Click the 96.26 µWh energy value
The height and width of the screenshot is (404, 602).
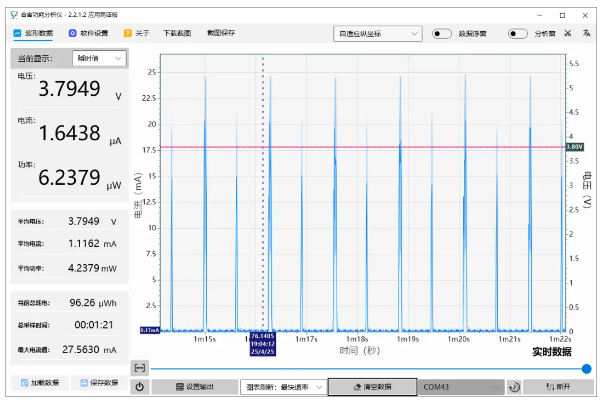coord(93,303)
